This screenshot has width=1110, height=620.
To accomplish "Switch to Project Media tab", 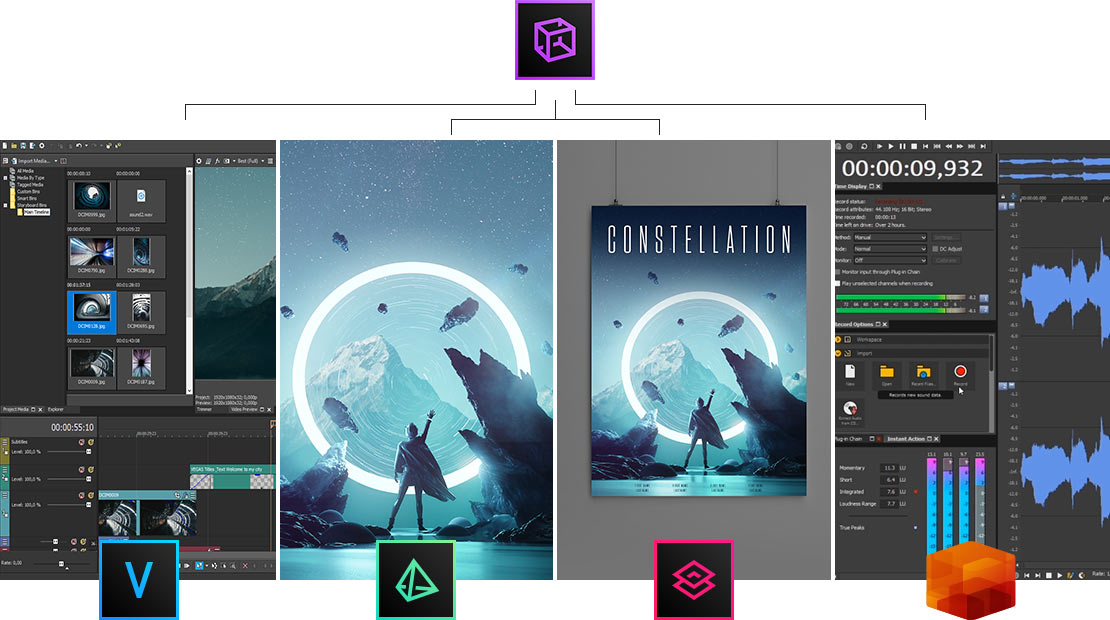I will [16, 409].
